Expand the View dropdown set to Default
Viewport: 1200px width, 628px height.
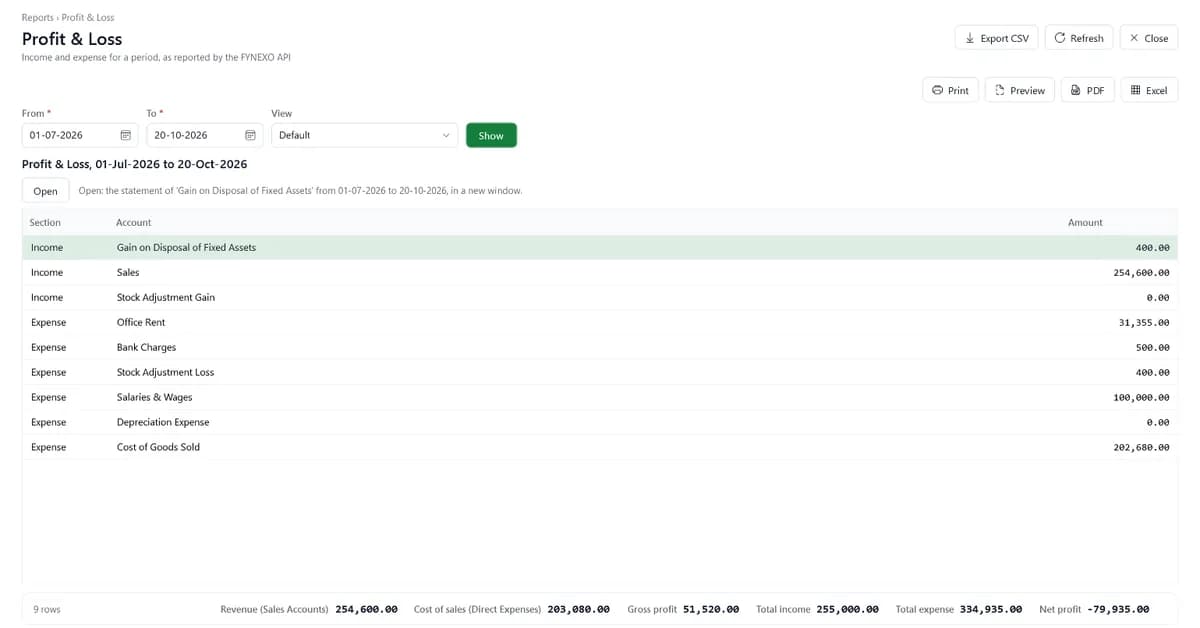(364, 135)
